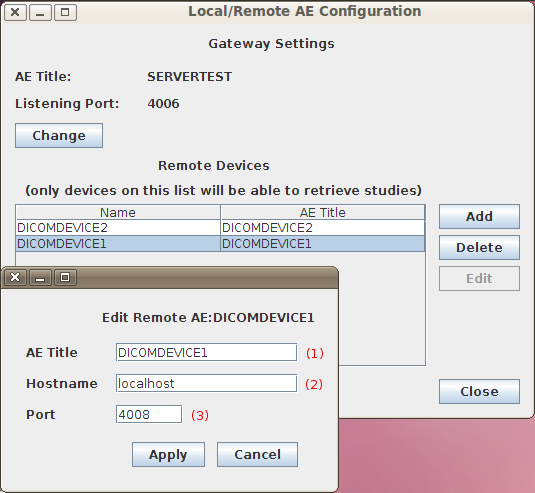Maximize the Local/Remote AE Configuration window
Image resolution: width=535 pixels, height=493 pixels.
tap(65, 13)
